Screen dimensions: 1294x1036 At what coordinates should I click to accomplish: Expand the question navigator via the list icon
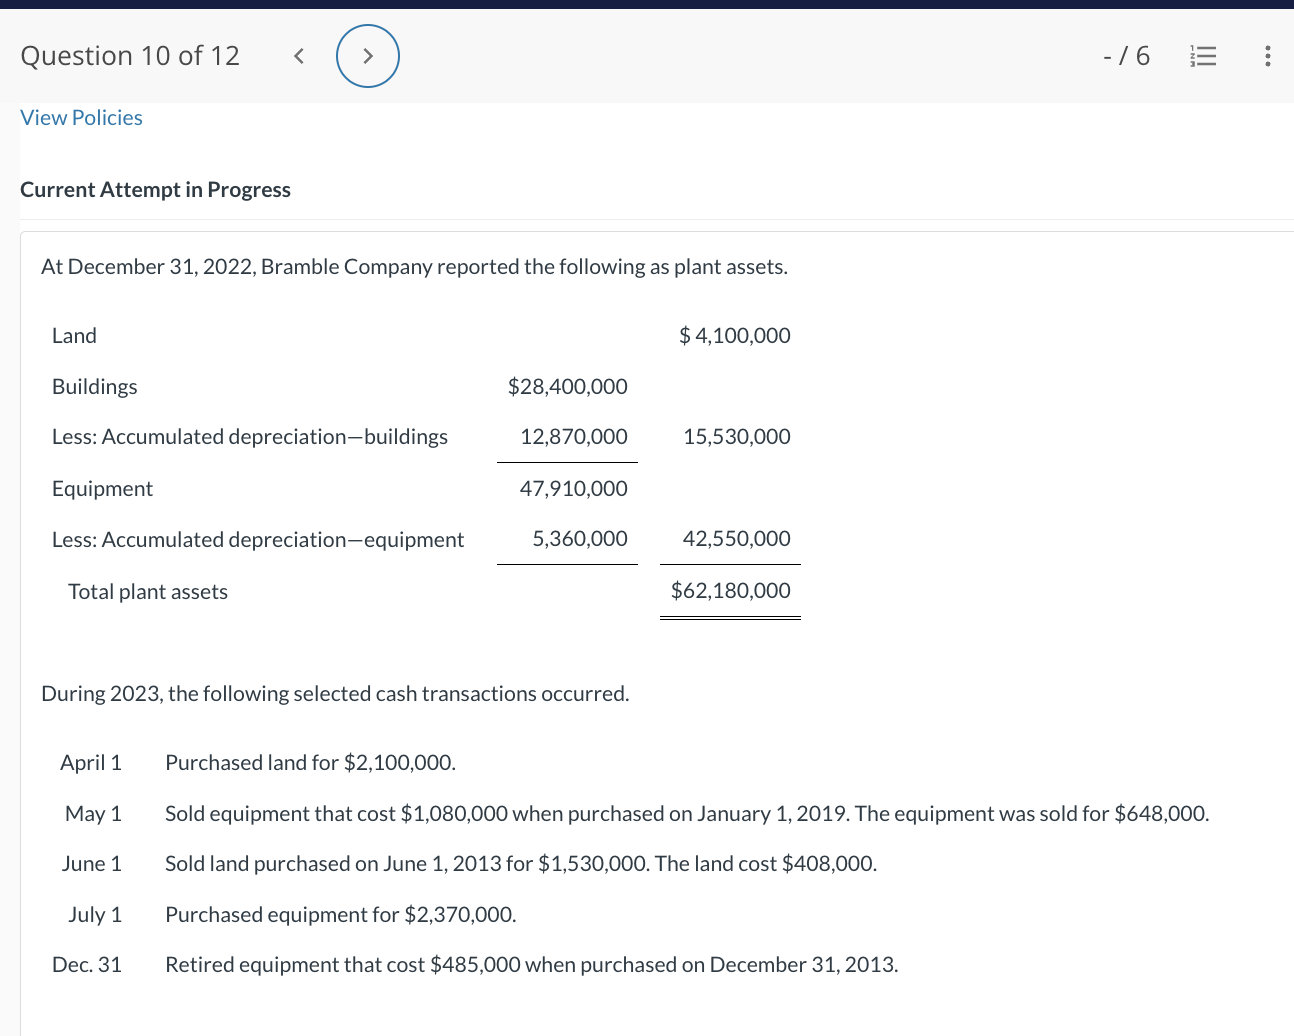pos(1203,56)
